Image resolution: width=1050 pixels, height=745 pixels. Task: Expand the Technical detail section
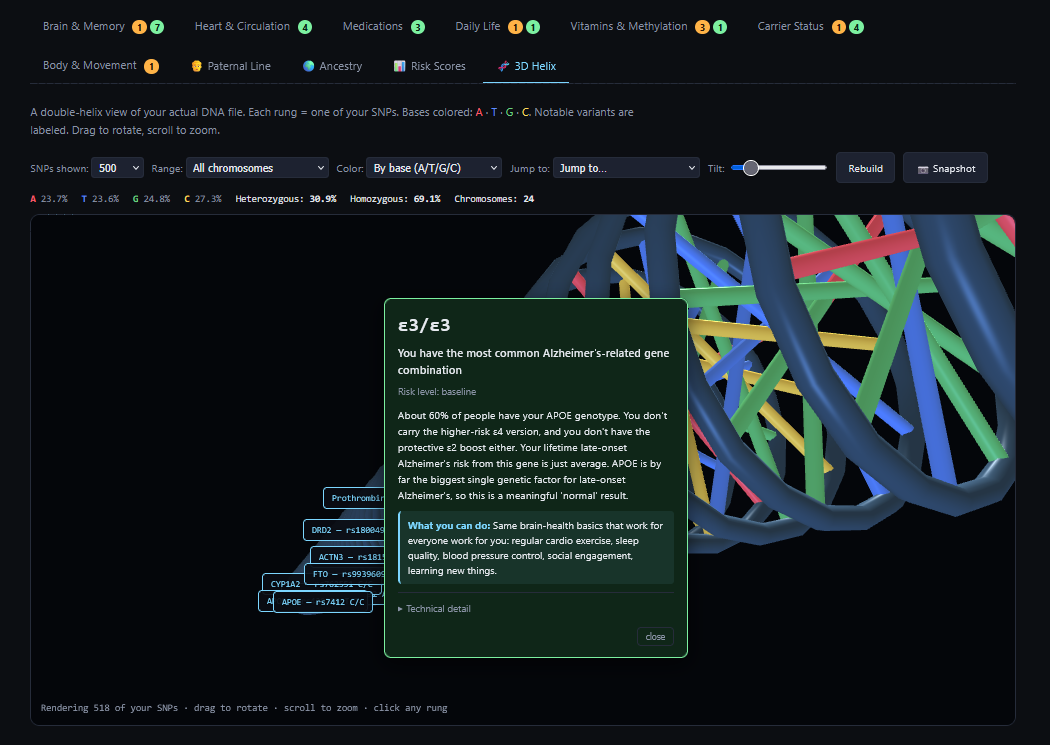[435, 608]
